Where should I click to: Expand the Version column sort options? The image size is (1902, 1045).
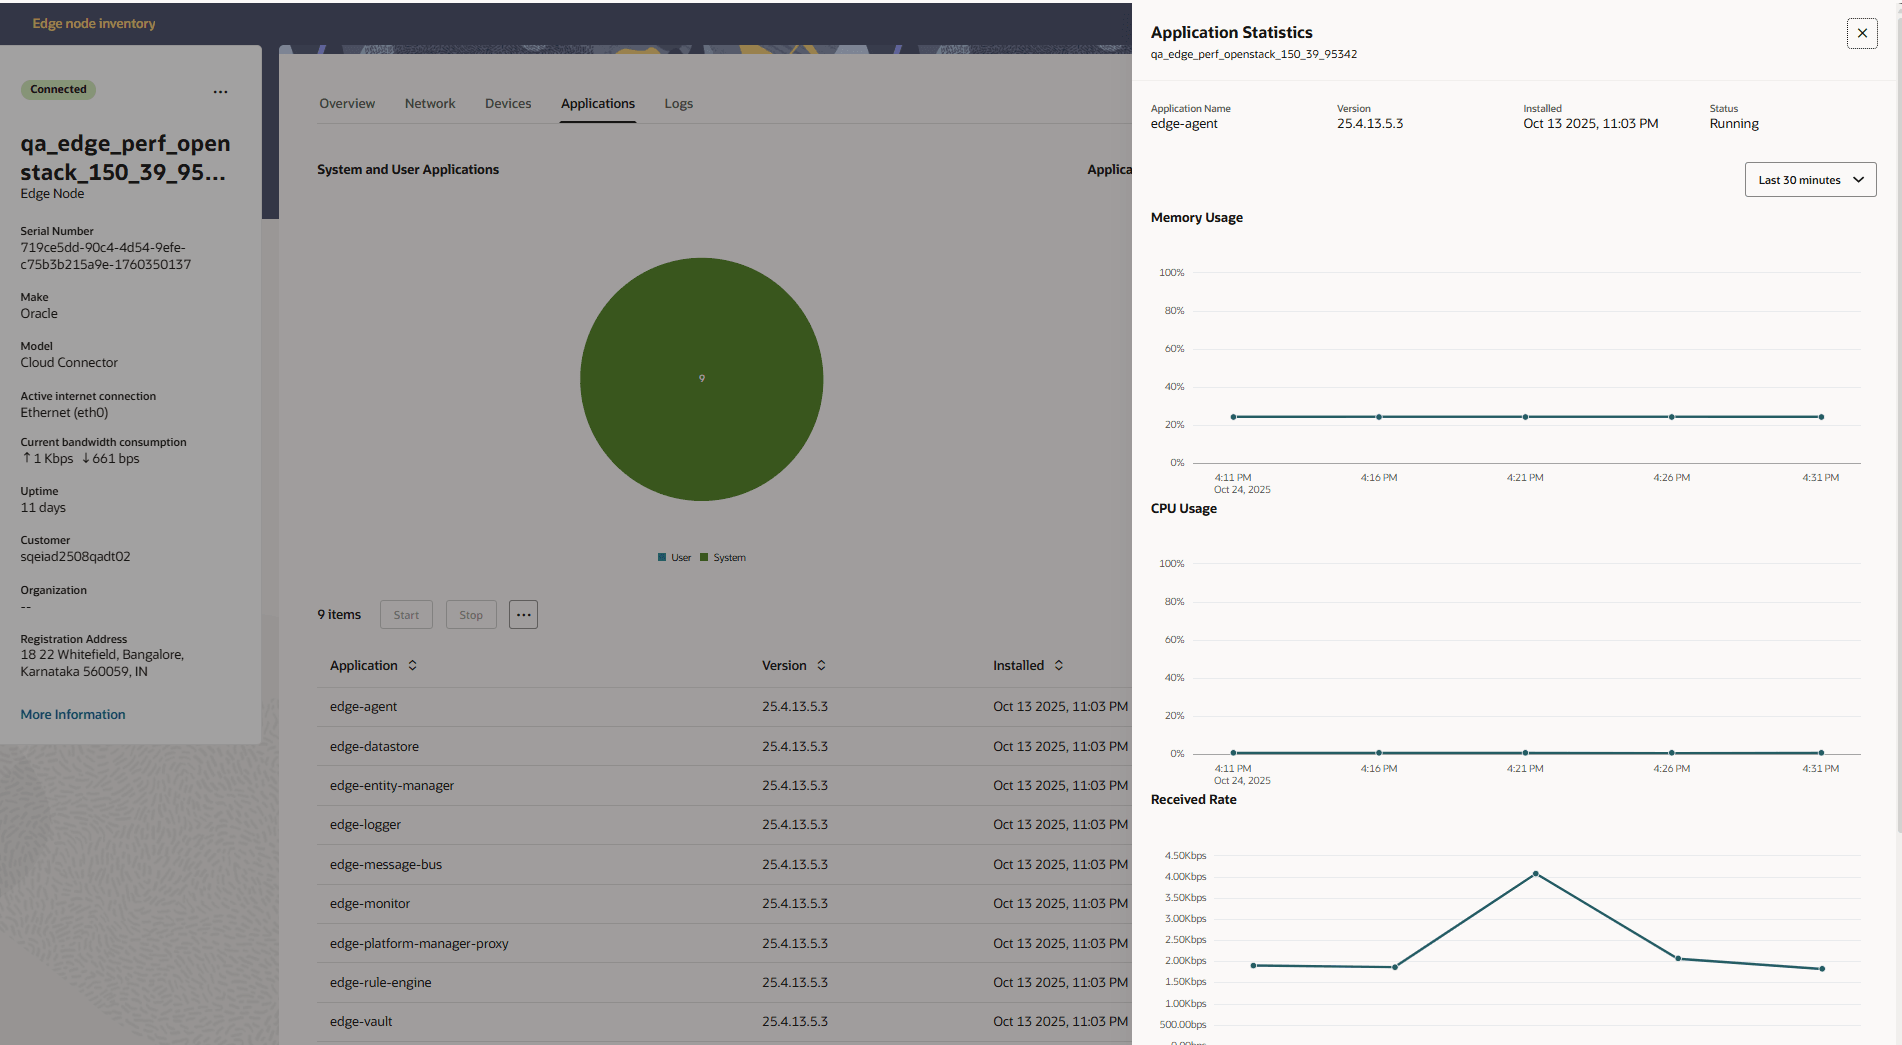(821, 665)
